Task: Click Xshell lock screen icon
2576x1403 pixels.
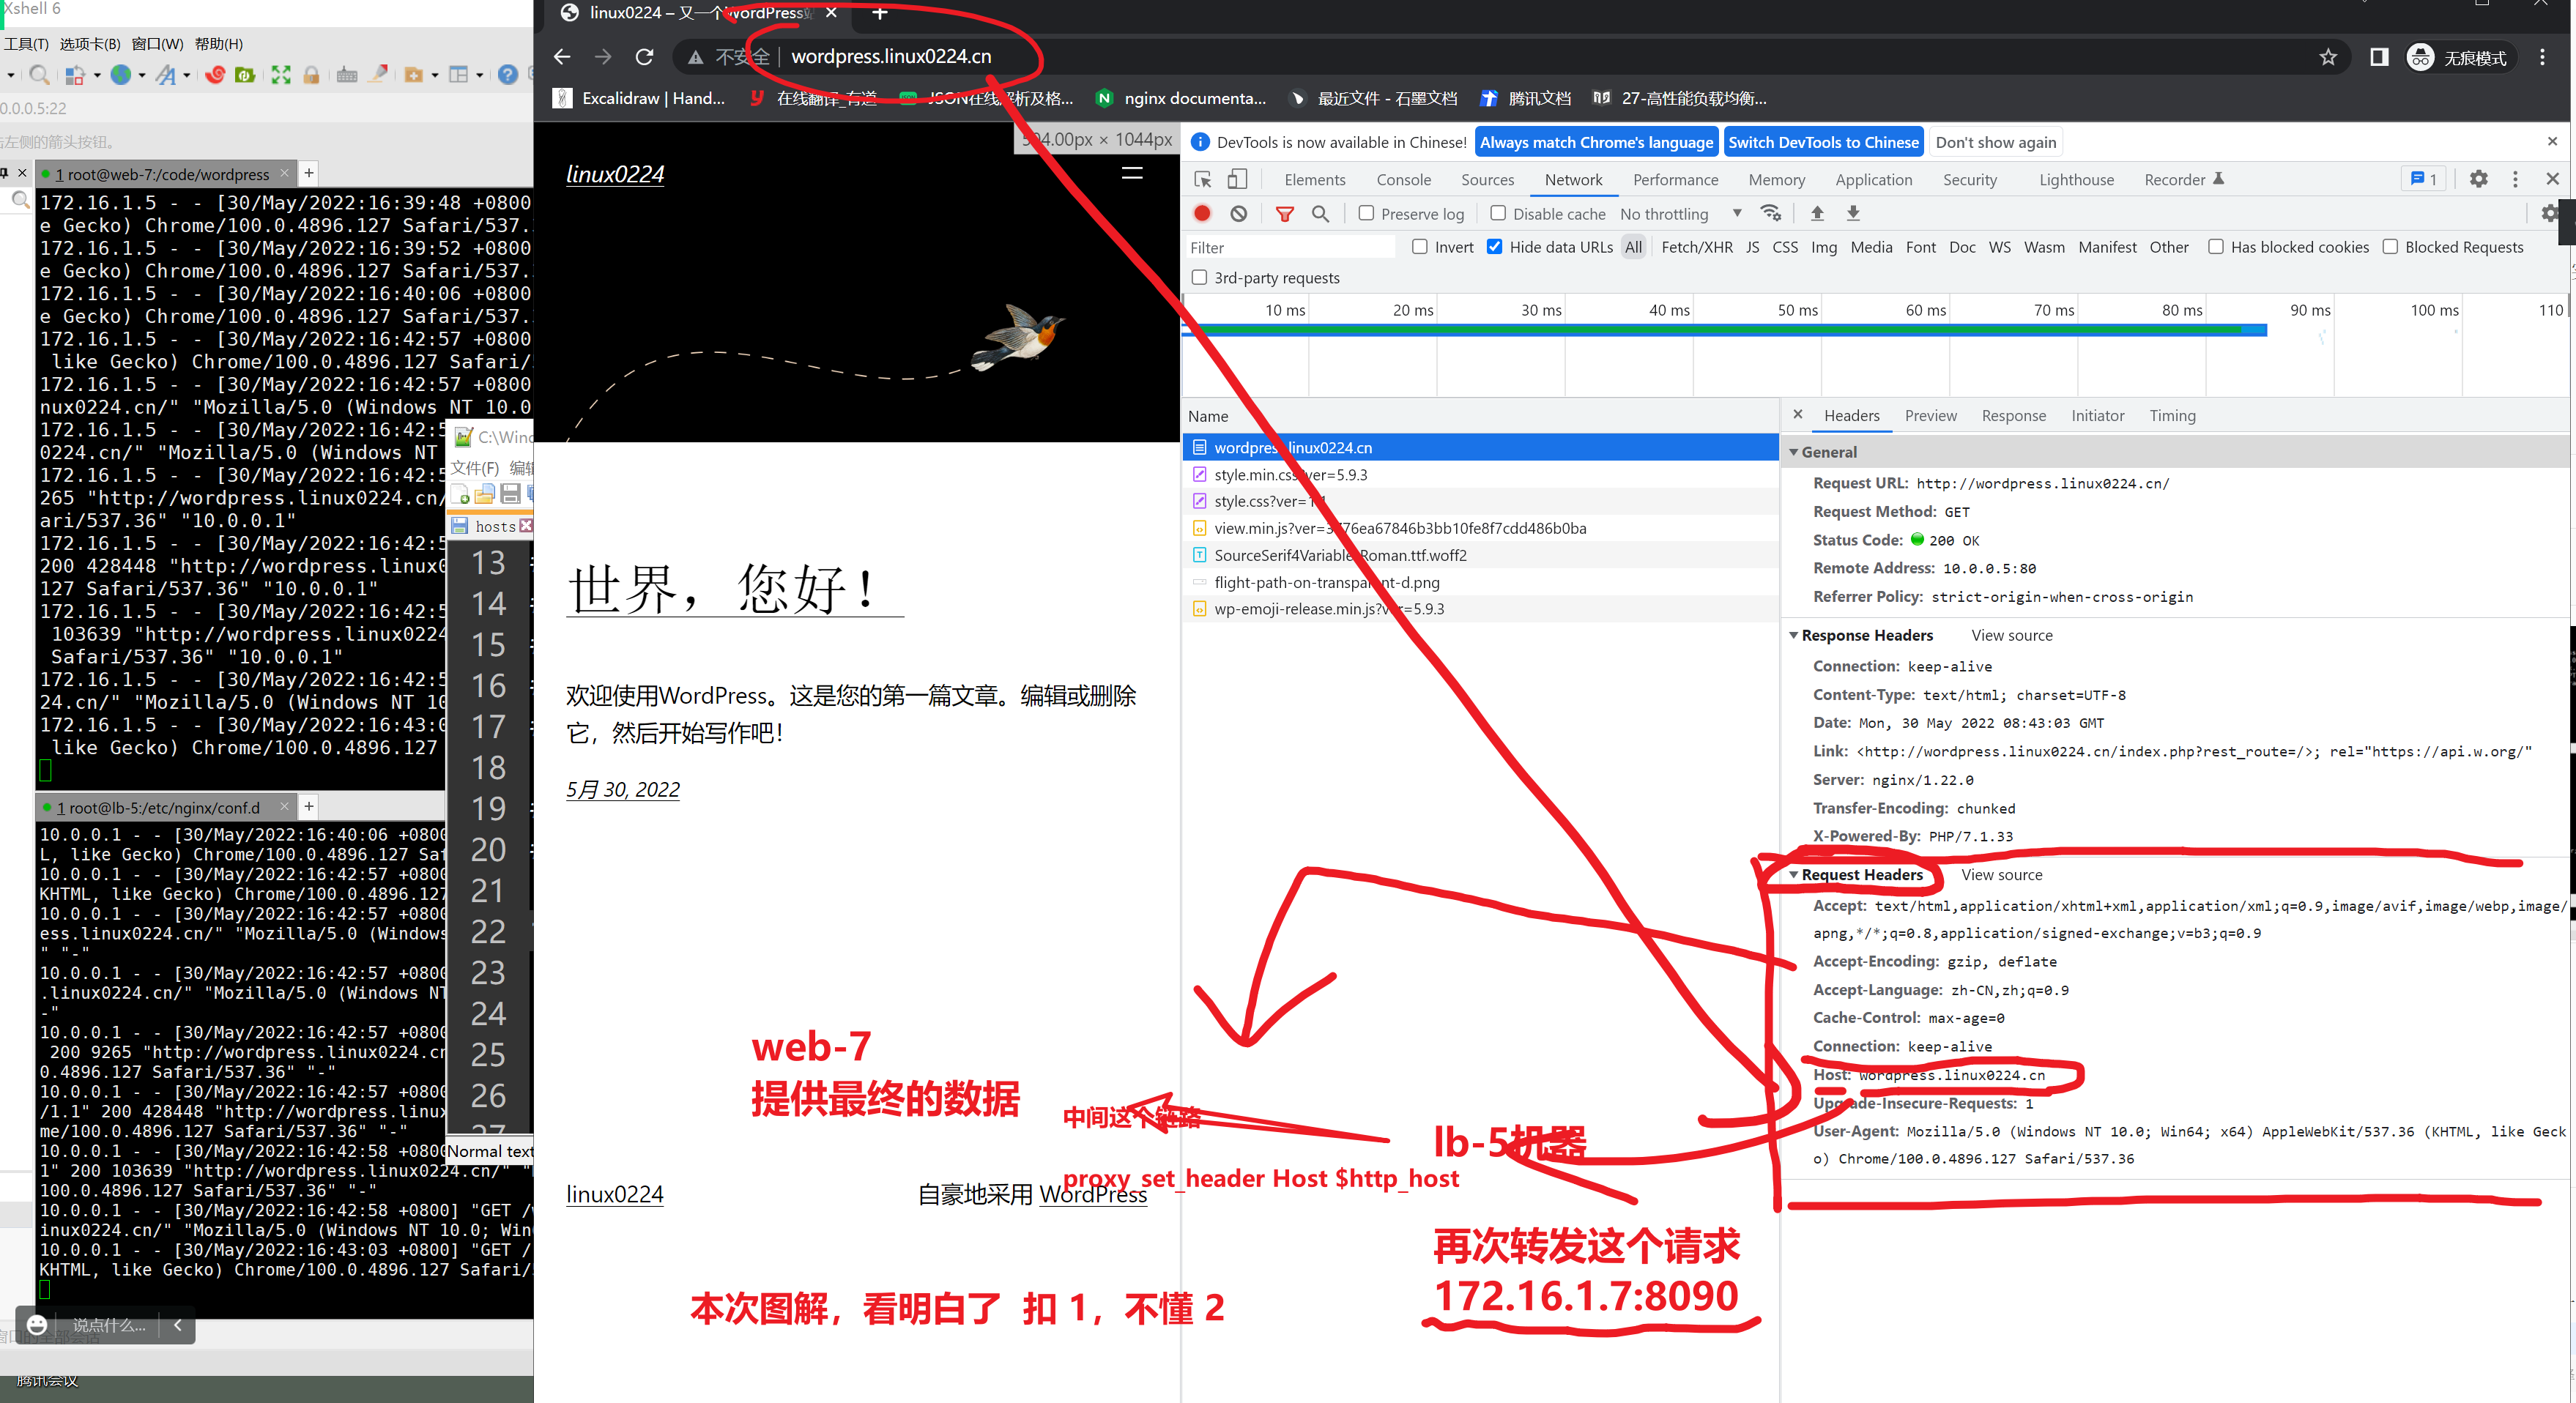Action: (312, 75)
